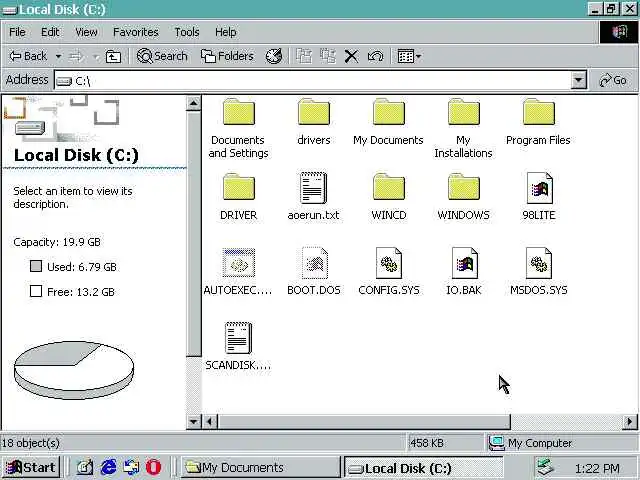
Task: Click the gray Used space swatch
Action: tap(36, 266)
